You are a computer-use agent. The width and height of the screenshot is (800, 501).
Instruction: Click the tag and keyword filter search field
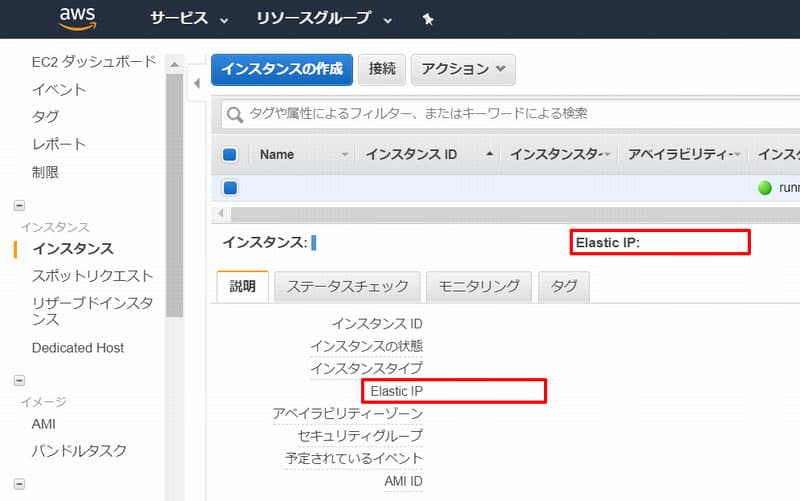tap(510, 114)
